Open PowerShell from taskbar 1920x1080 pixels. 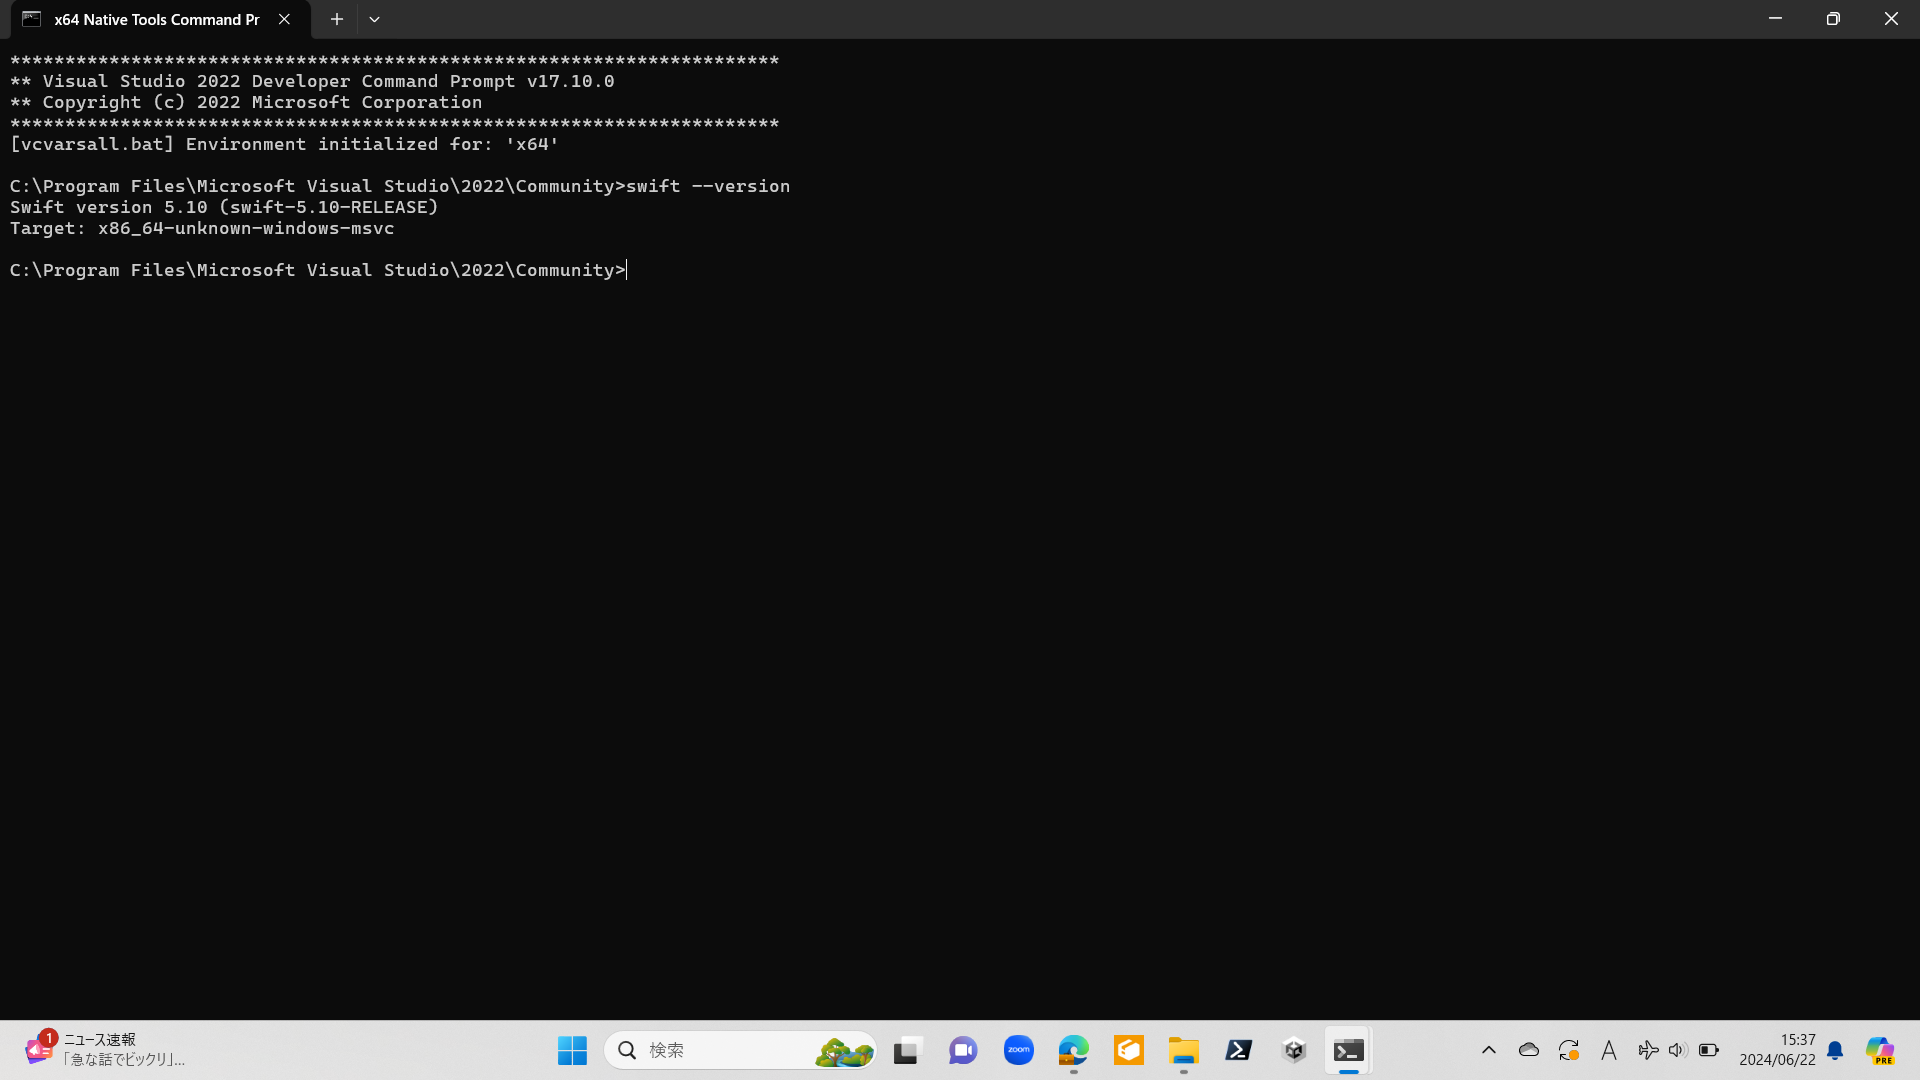[1239, 1050]
